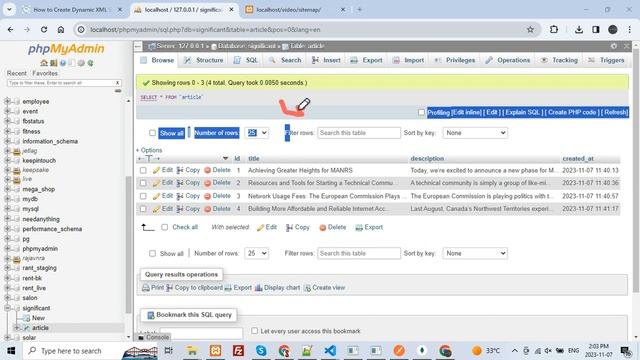The image size is (640, 360).
Task: Click Copy to clipboard icon
Action: (169, 288)
